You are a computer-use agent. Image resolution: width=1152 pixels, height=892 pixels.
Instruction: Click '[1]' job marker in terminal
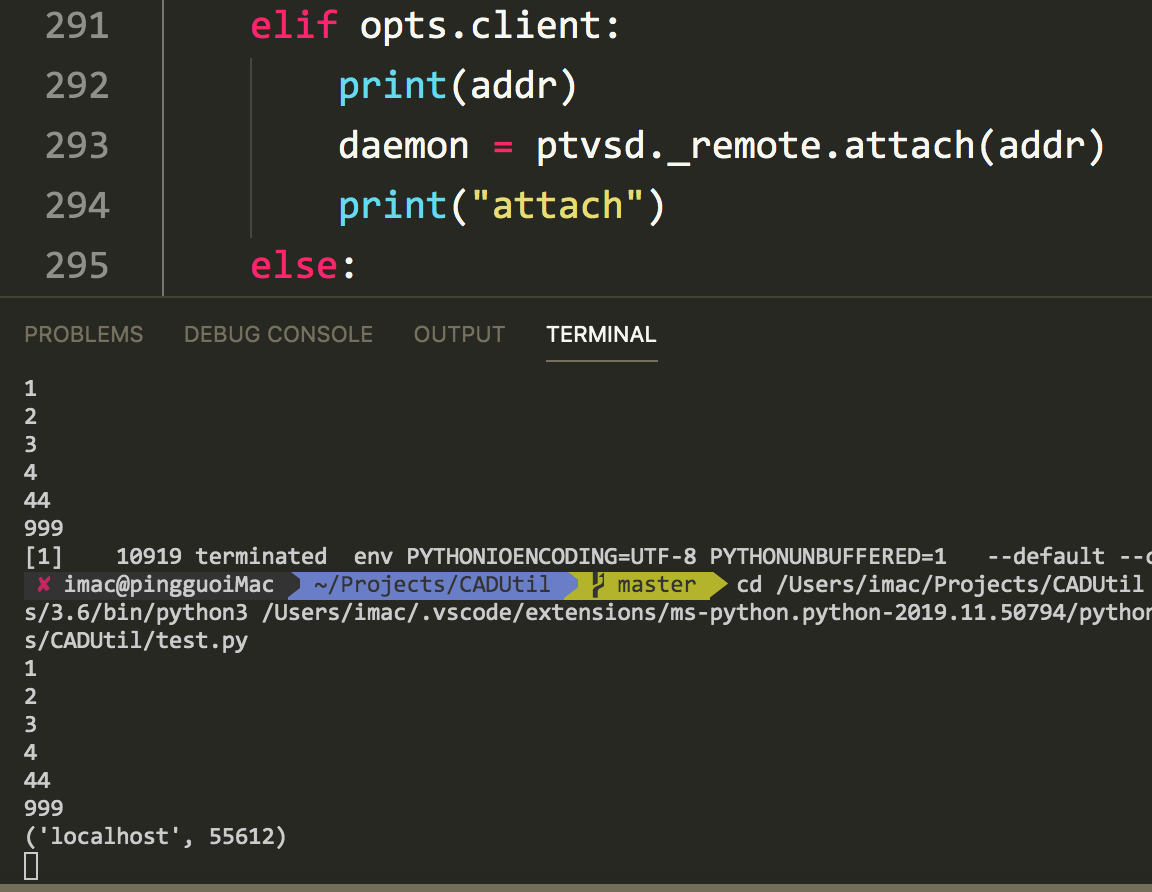pos(43,556)
